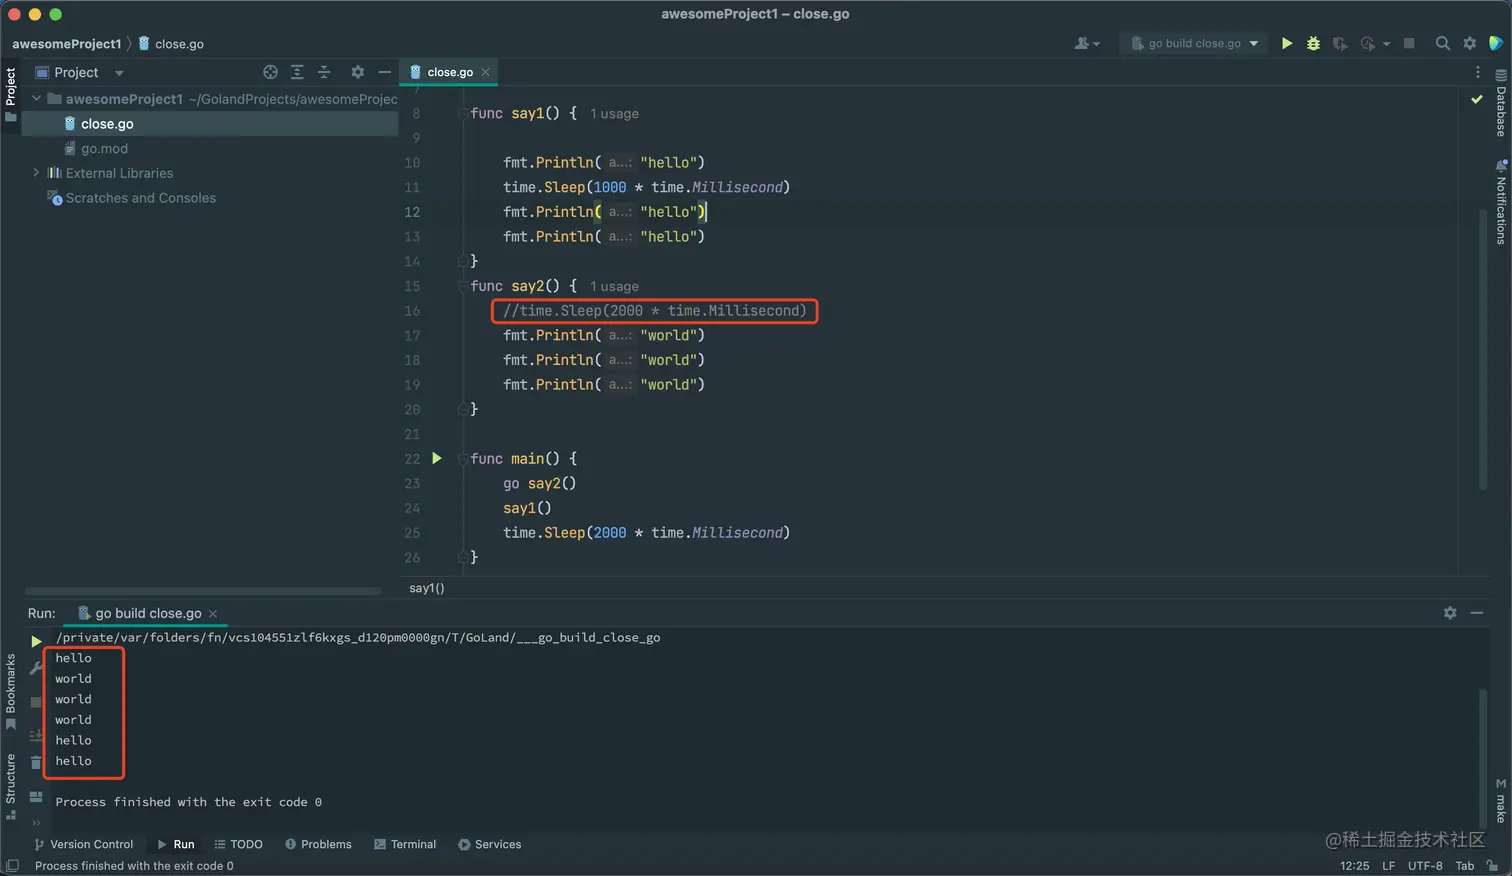Screen dimensions: 1512x876
Task: Toggle the Run panel stop button
Action: click(36, 702)
